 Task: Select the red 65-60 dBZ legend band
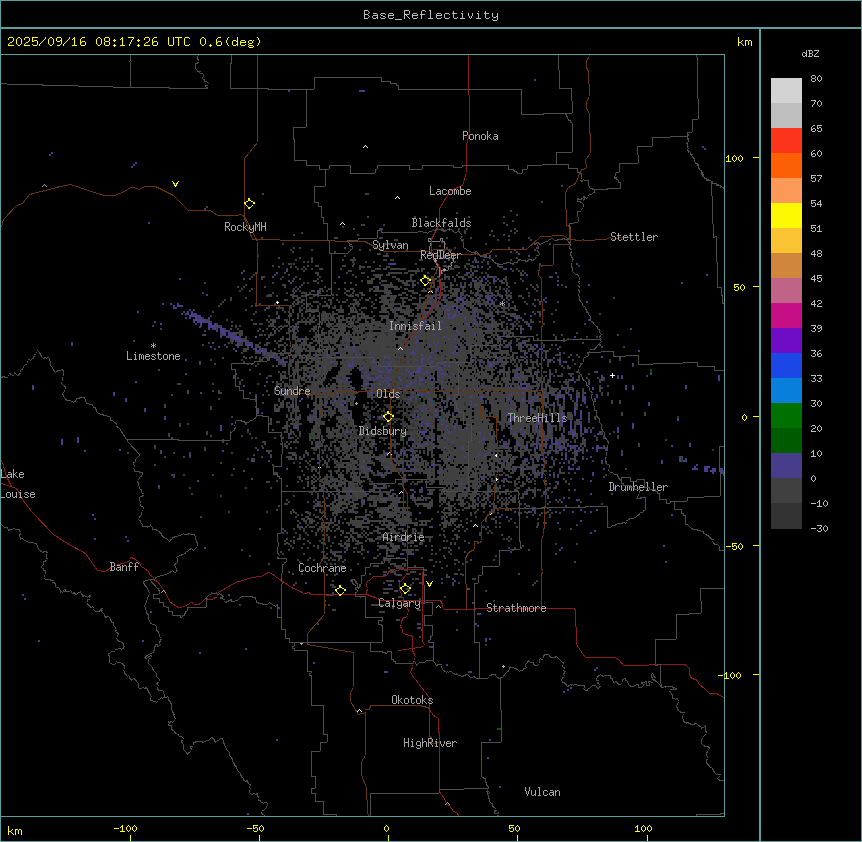786,140
